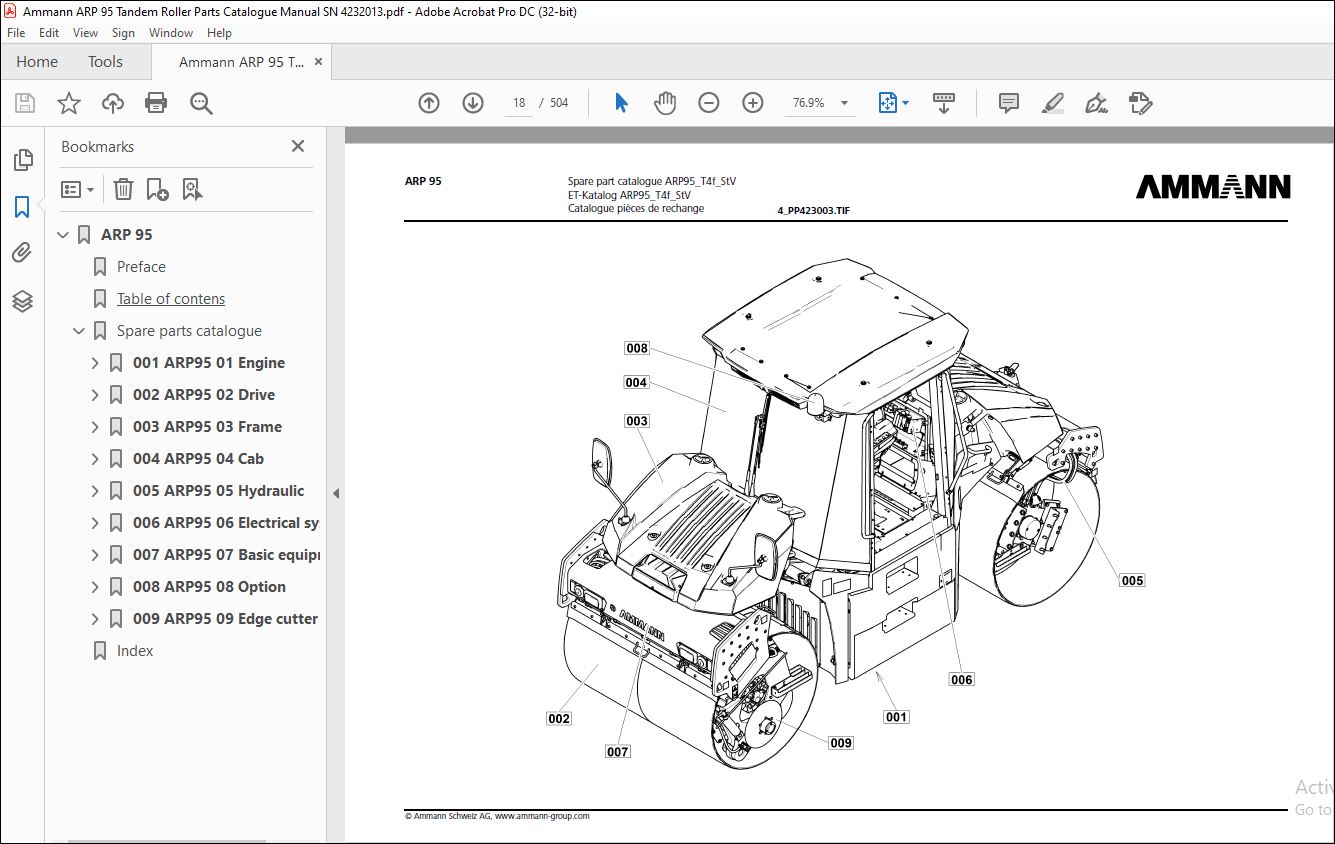This screenshot has height=844, width=1335.
Task: Add a new bookmark
Action: 157,189
